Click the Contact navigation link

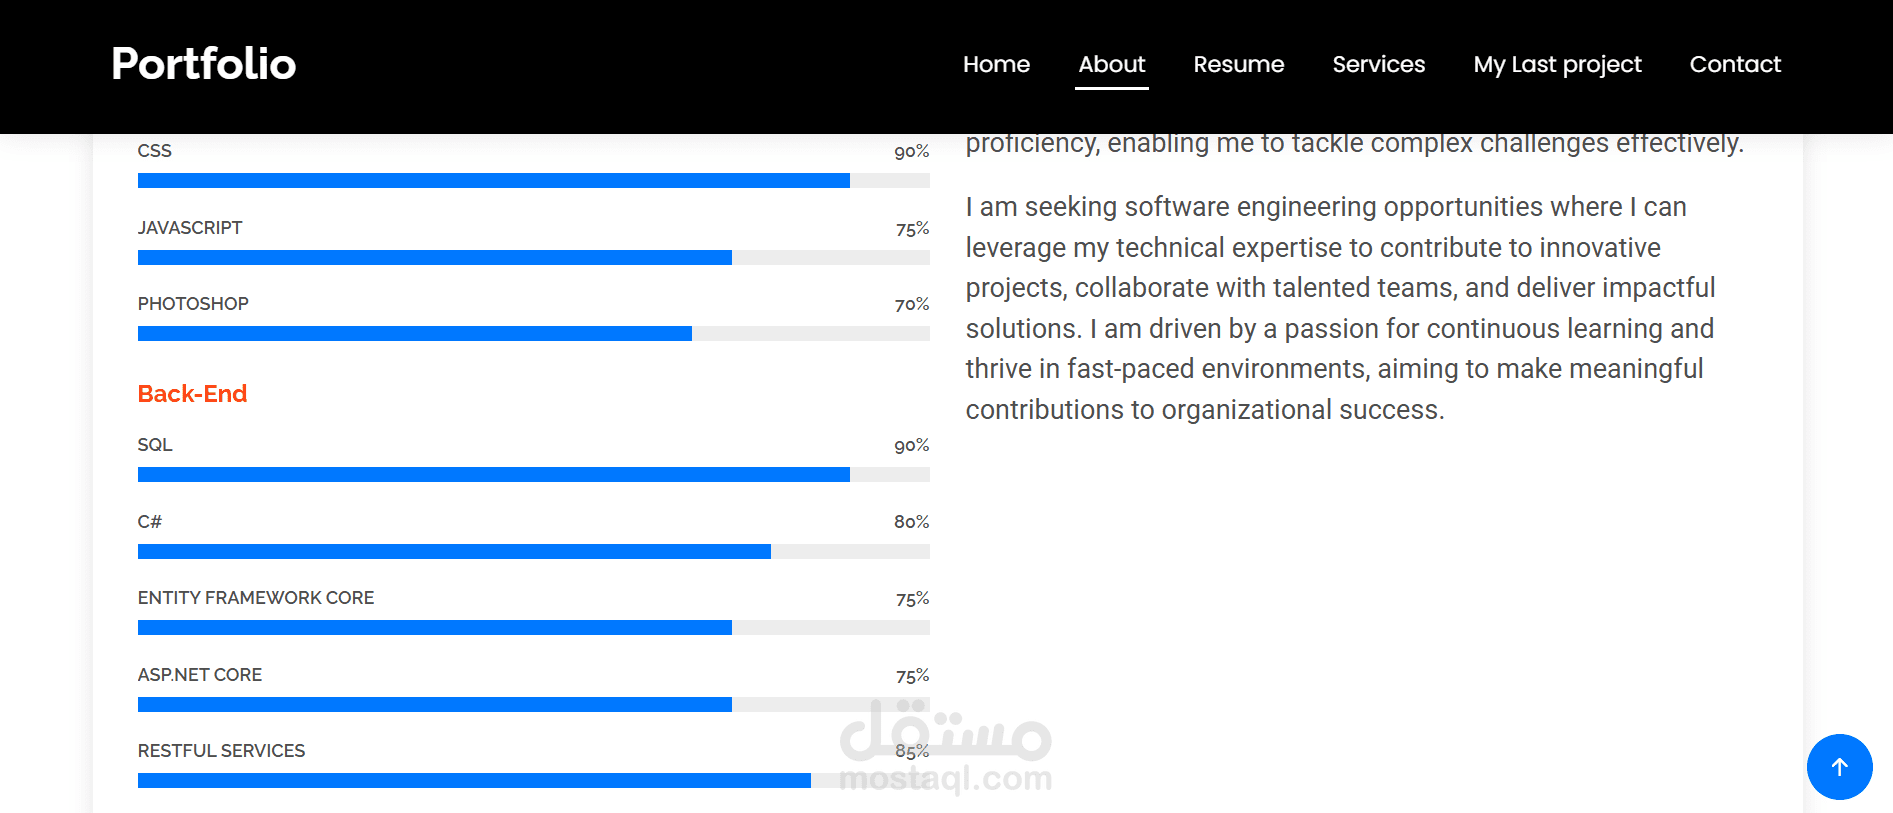point(1735,64)
